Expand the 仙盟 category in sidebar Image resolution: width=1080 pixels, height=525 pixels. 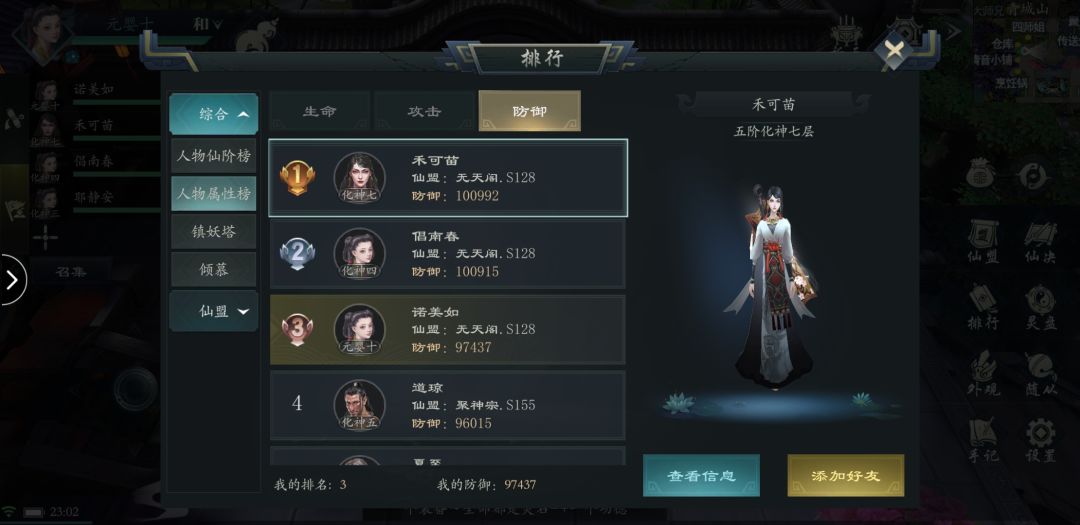click(x=214, y=311)
